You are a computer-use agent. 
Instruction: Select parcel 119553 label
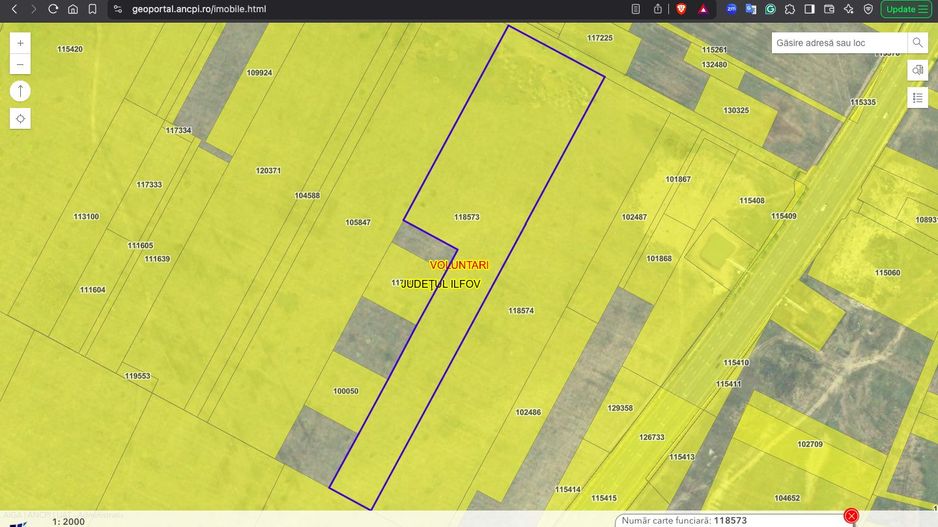coord(138,376)
